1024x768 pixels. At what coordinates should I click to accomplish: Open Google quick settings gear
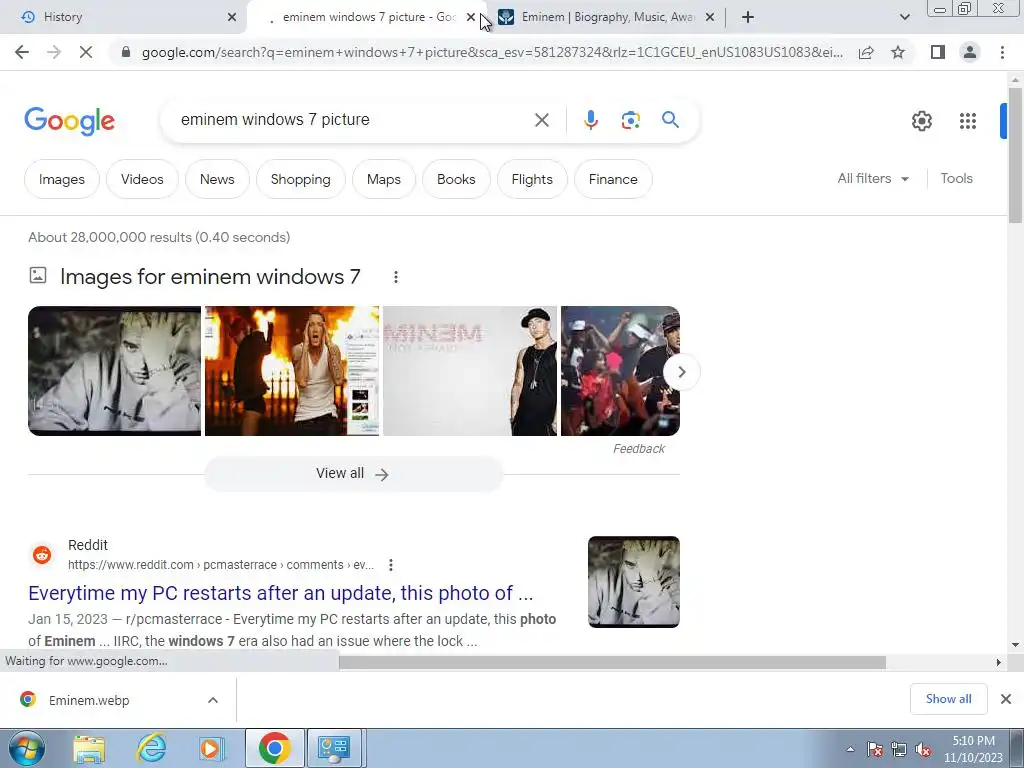[921, 121]
